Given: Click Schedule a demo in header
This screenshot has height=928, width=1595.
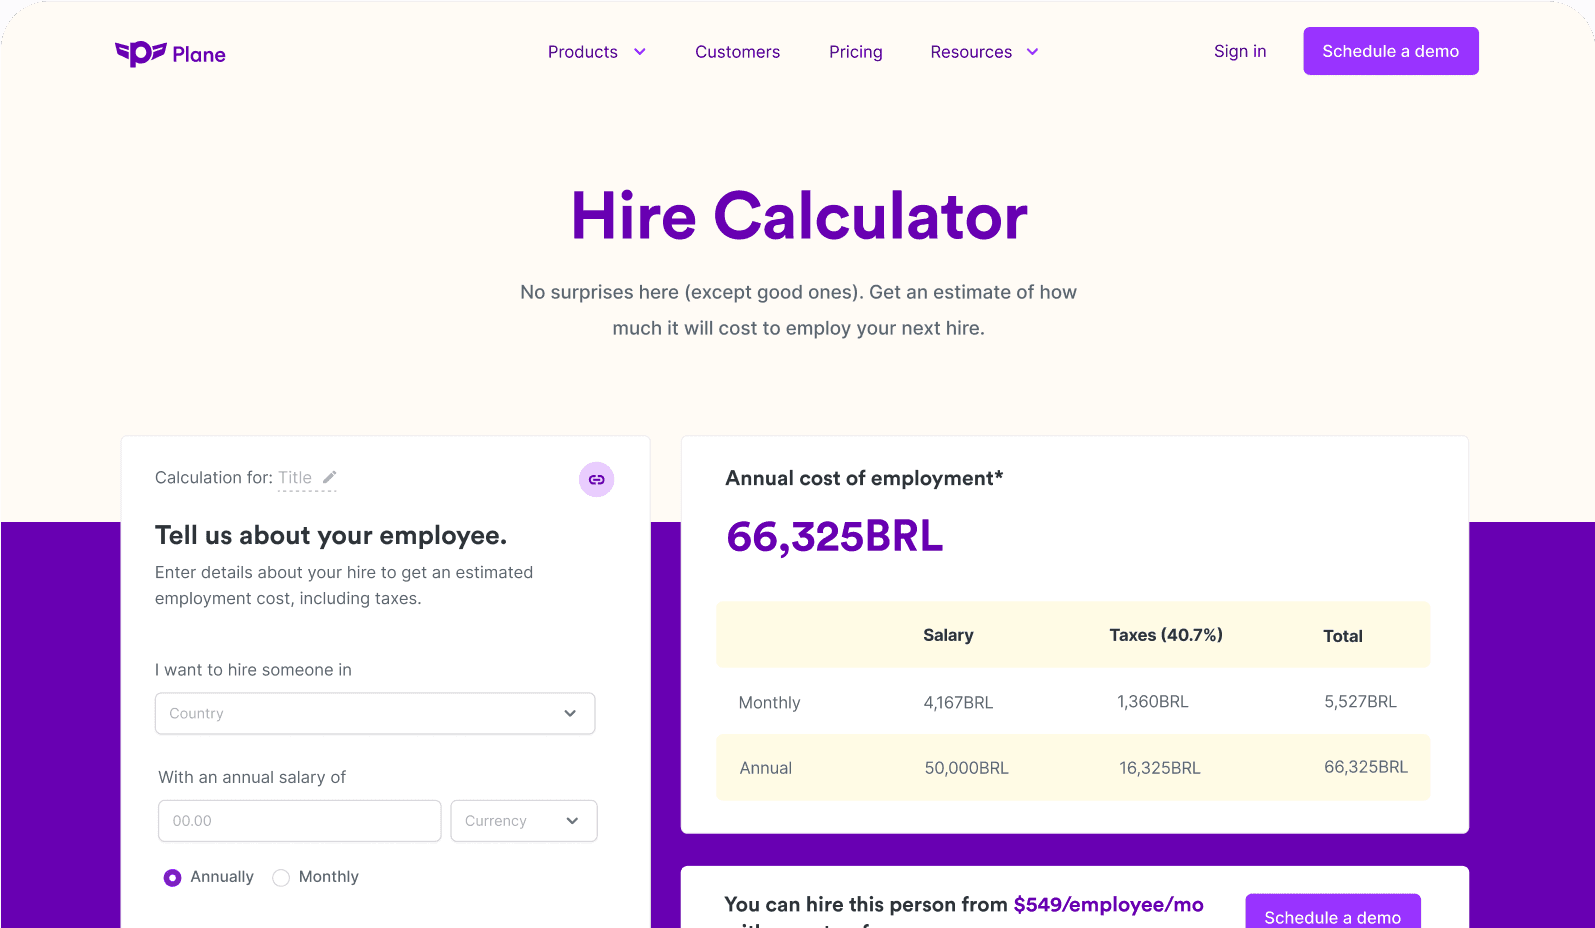Looking at the screenshot, I should point(1390,51).
